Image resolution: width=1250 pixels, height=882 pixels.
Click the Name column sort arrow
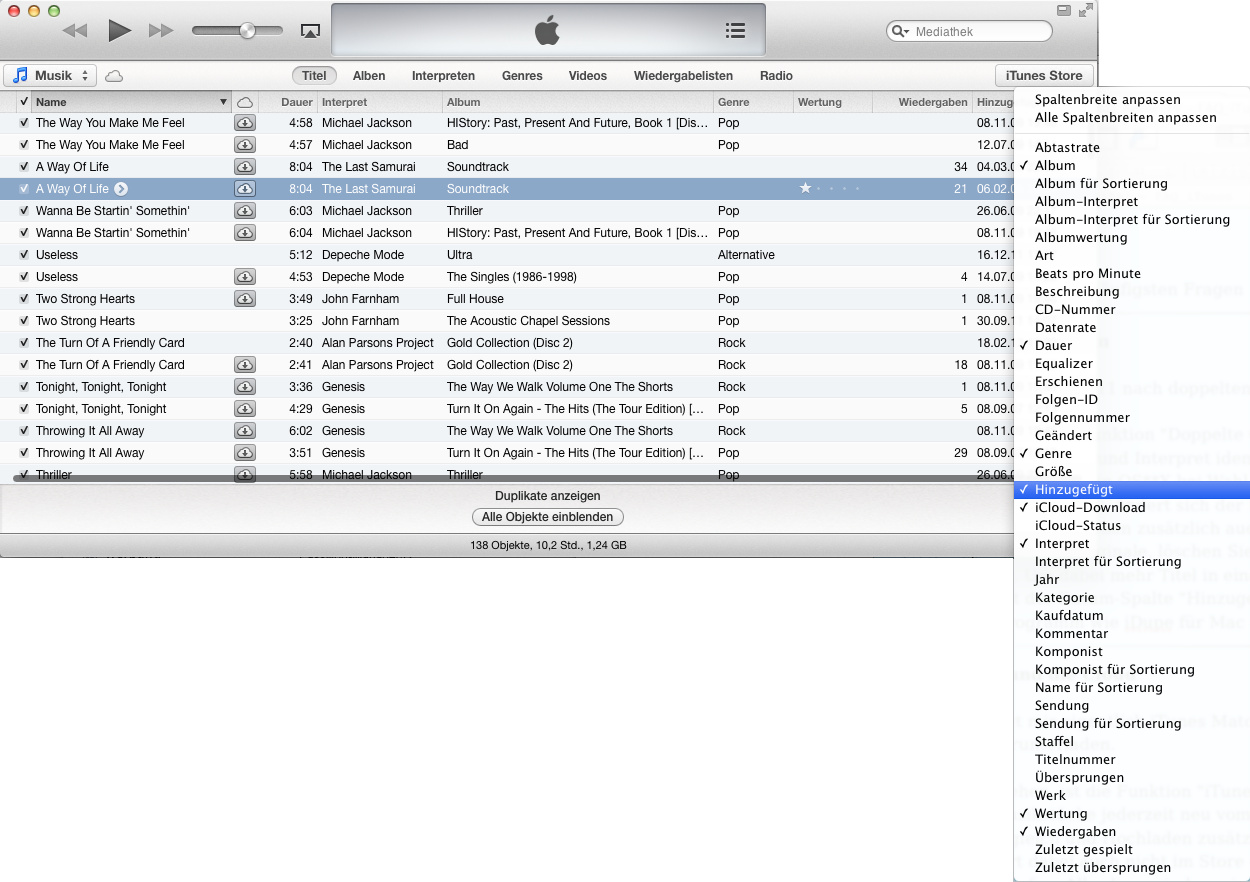[223, 102]
